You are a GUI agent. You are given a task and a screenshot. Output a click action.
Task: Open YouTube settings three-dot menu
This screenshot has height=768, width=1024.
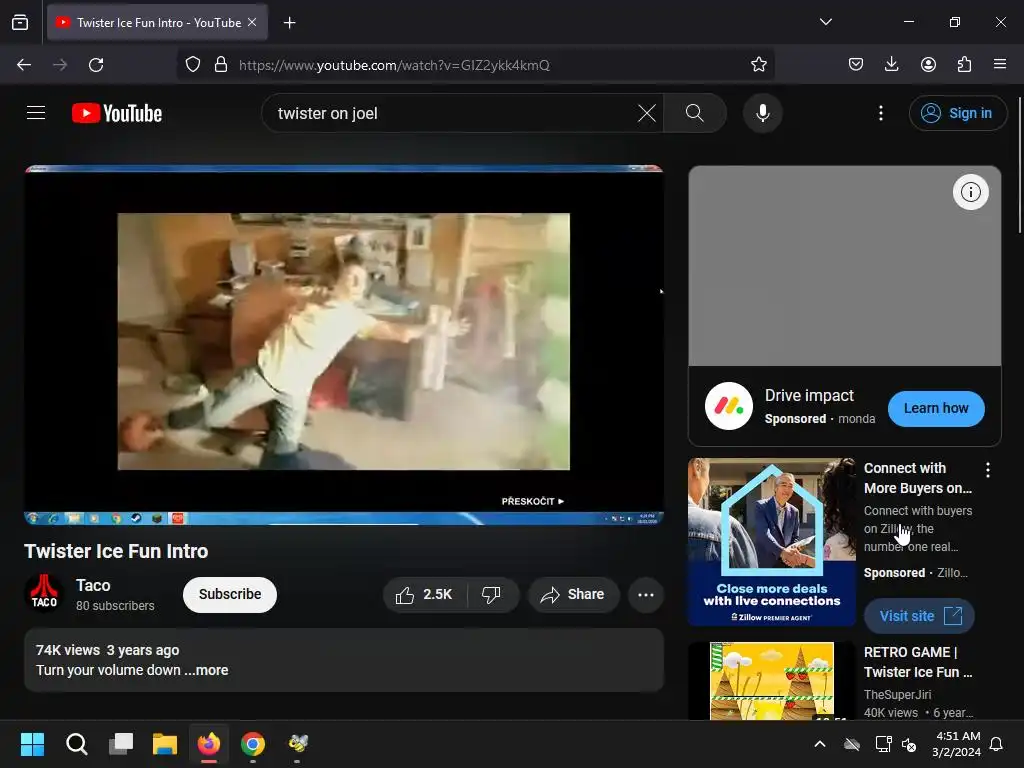coord(881,113)
